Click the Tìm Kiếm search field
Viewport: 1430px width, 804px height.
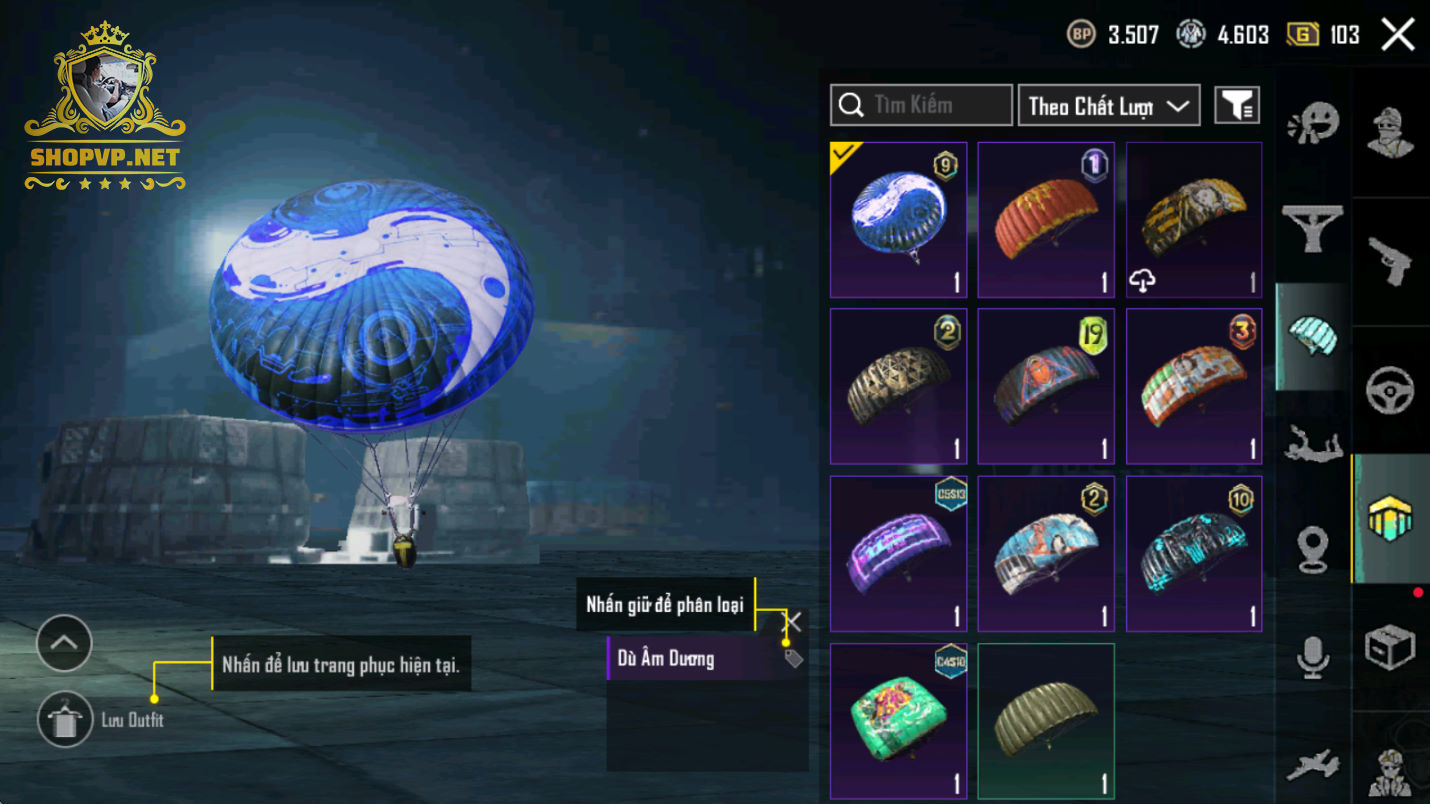[x=921, y=105]
